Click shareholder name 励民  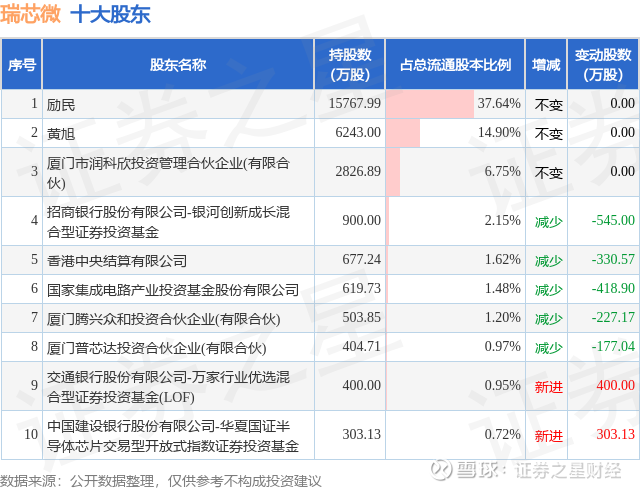tap(61, 105)
